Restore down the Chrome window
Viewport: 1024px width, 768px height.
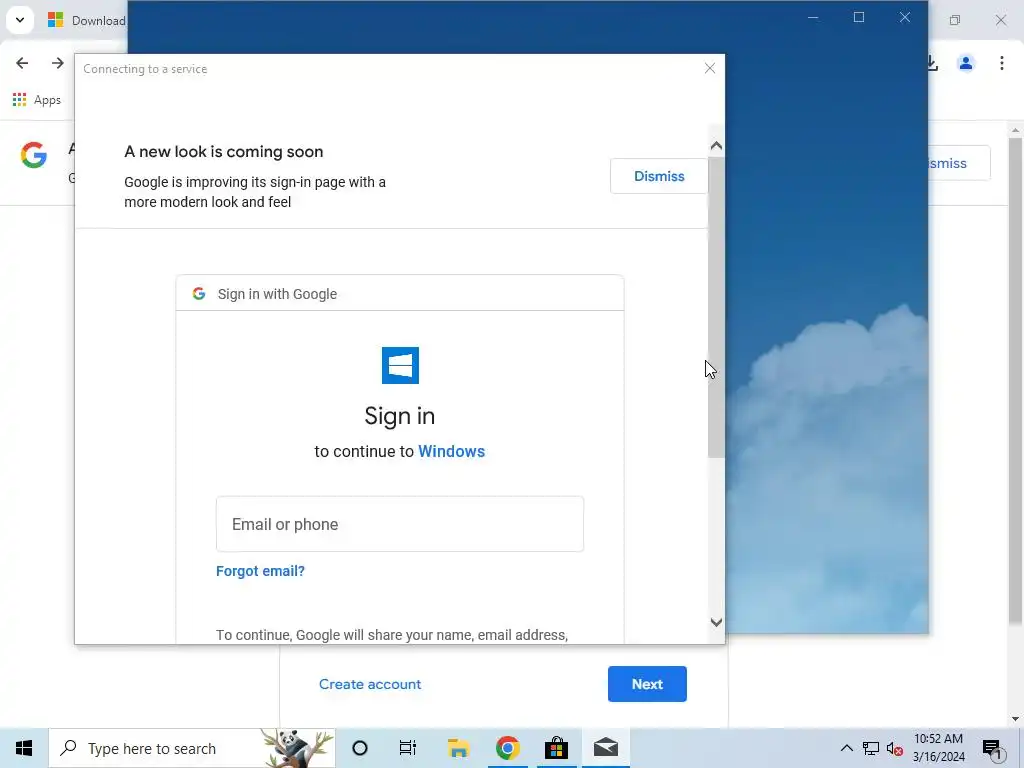(955, 20)
